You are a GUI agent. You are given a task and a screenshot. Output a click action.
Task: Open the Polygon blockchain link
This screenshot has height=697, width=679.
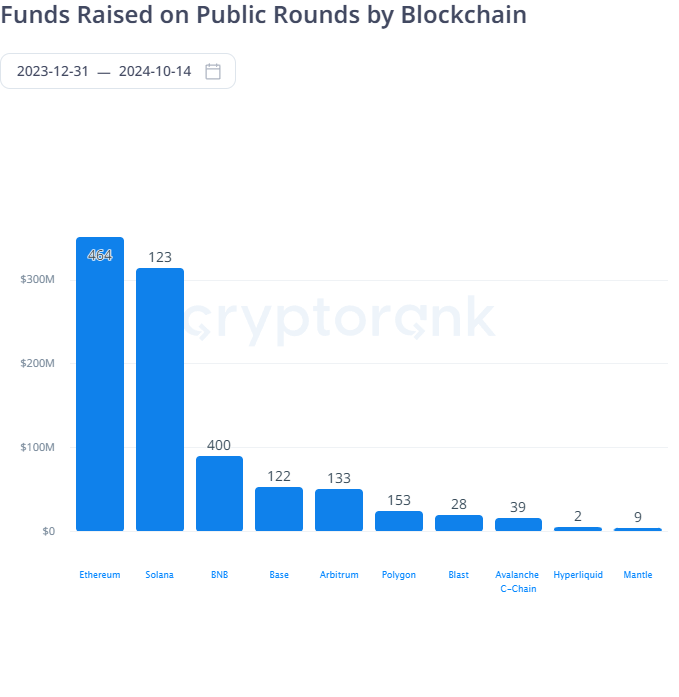(x=399, y=575)
